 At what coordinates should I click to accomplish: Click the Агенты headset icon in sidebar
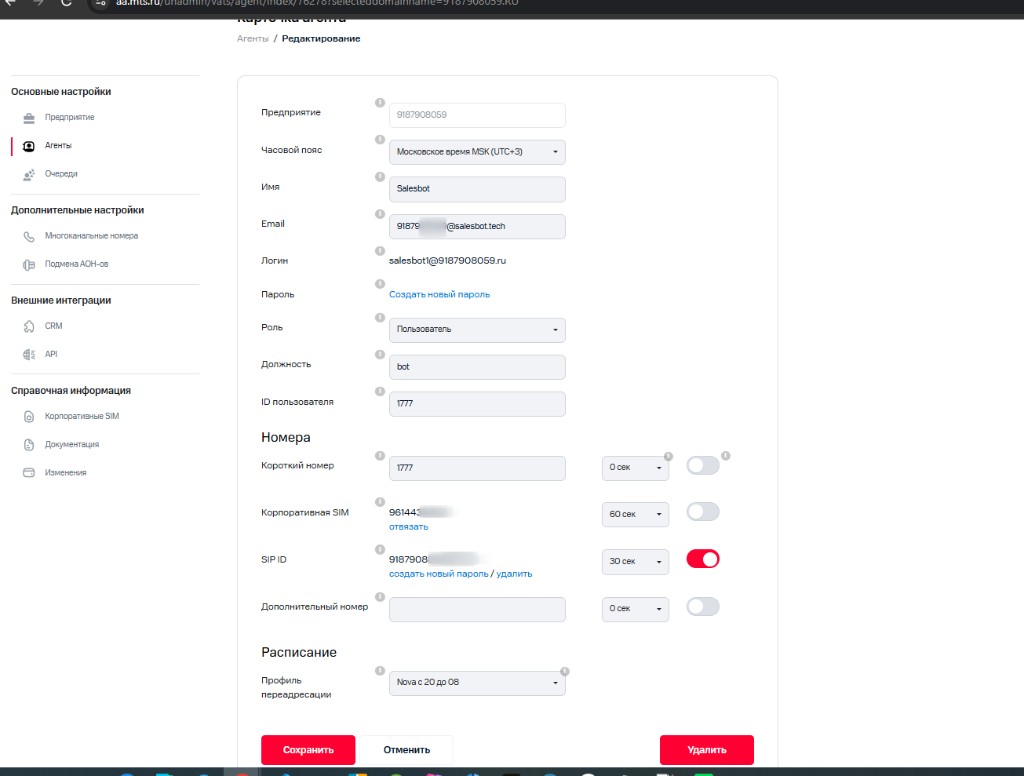29,146
